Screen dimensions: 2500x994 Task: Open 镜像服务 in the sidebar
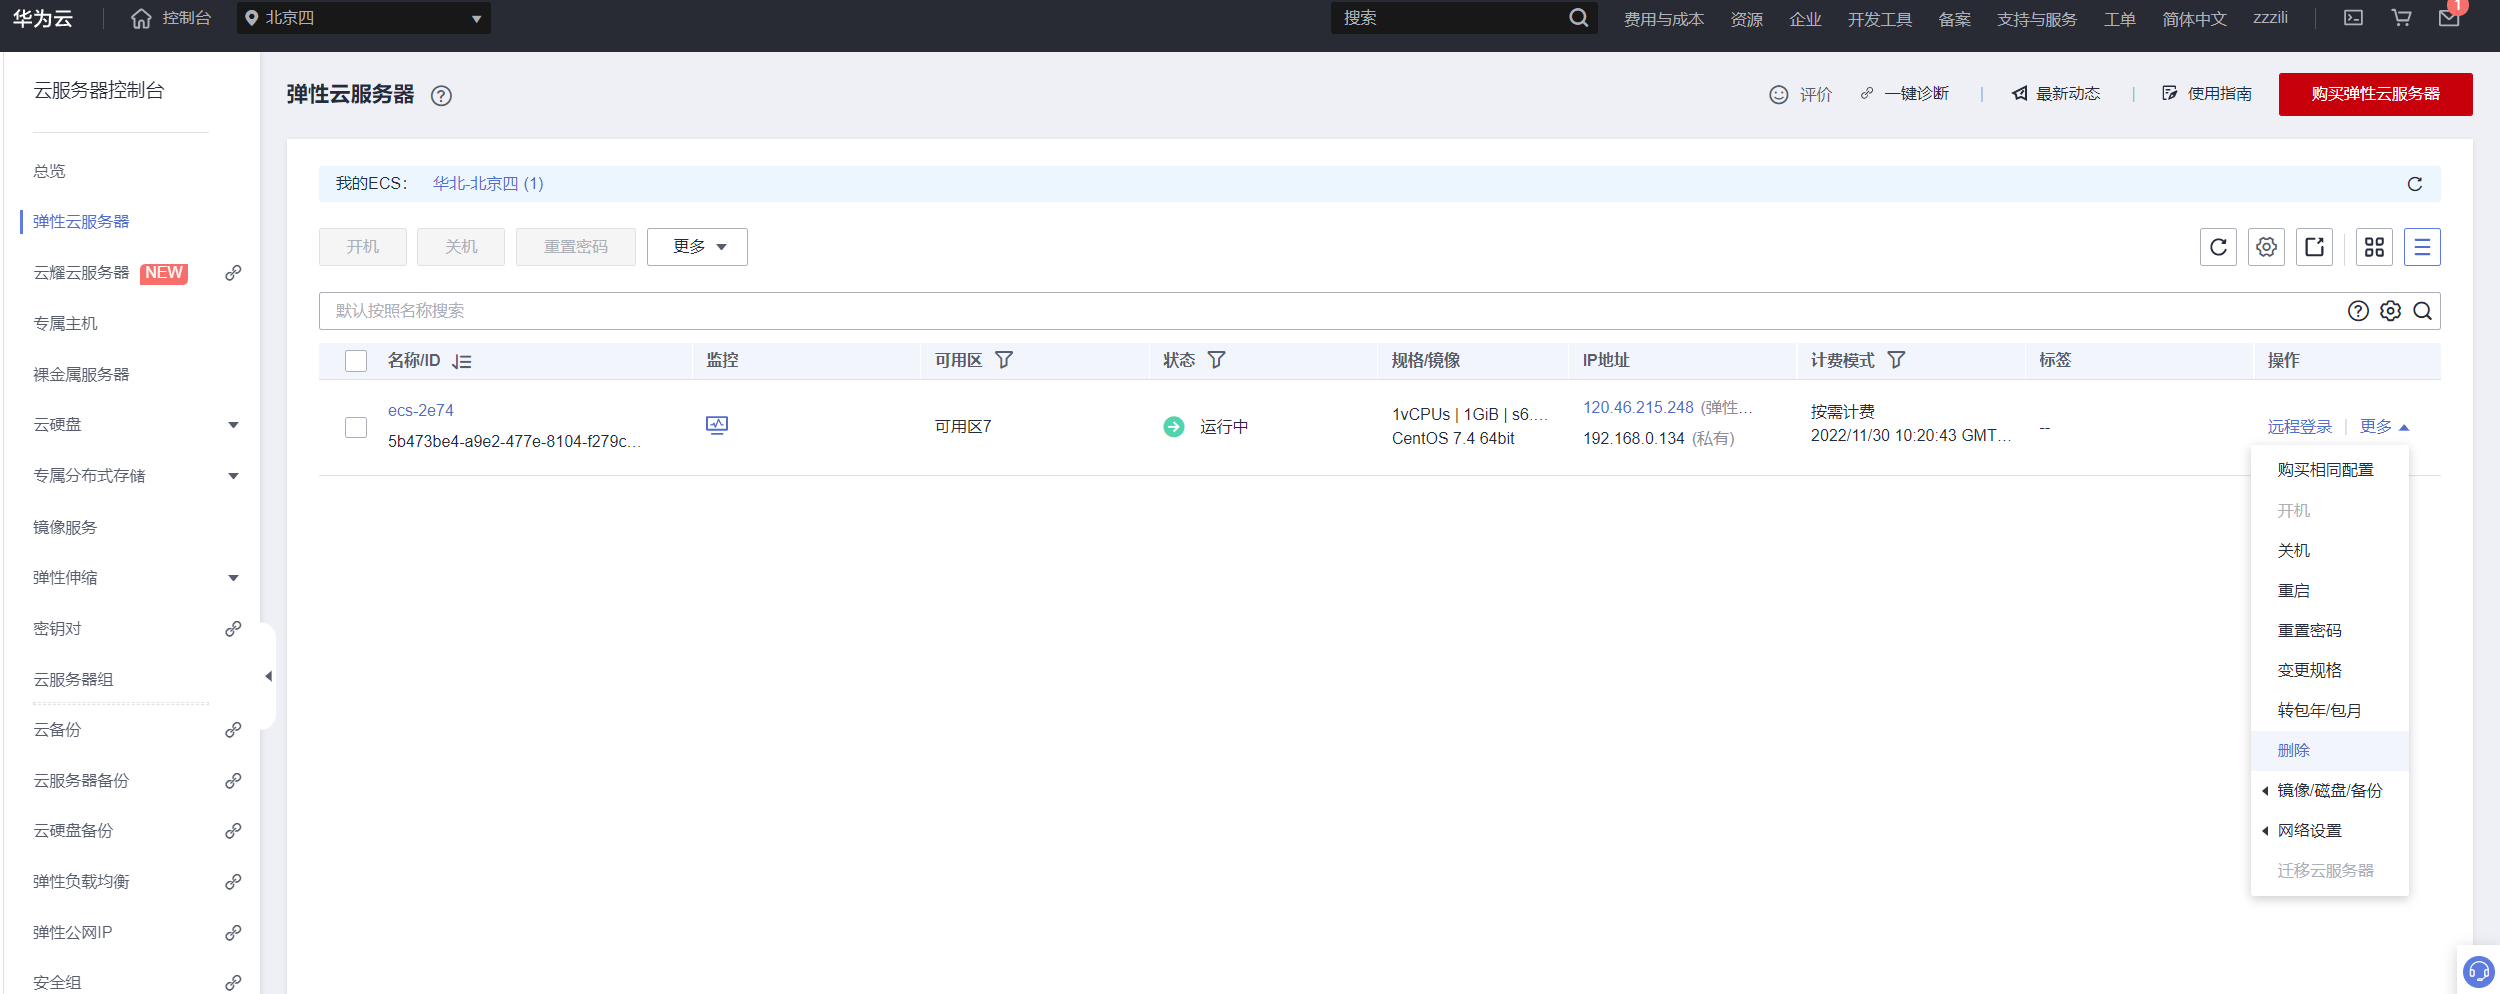coord(65,527)
